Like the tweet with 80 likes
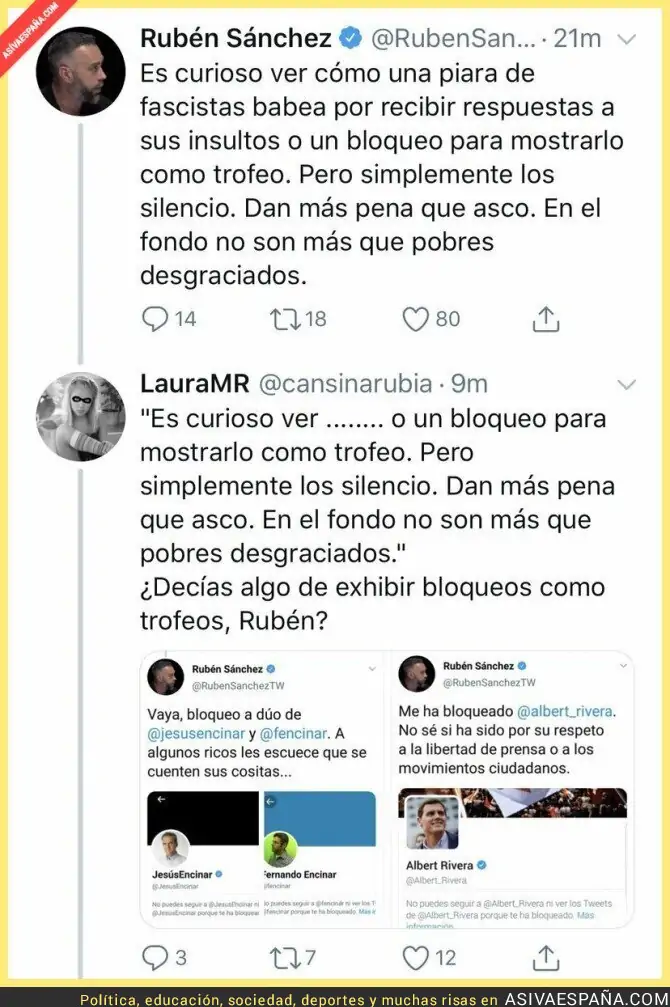Viewport: 670px width, 1007px height. pyautogui.click(x=415, y=319)
